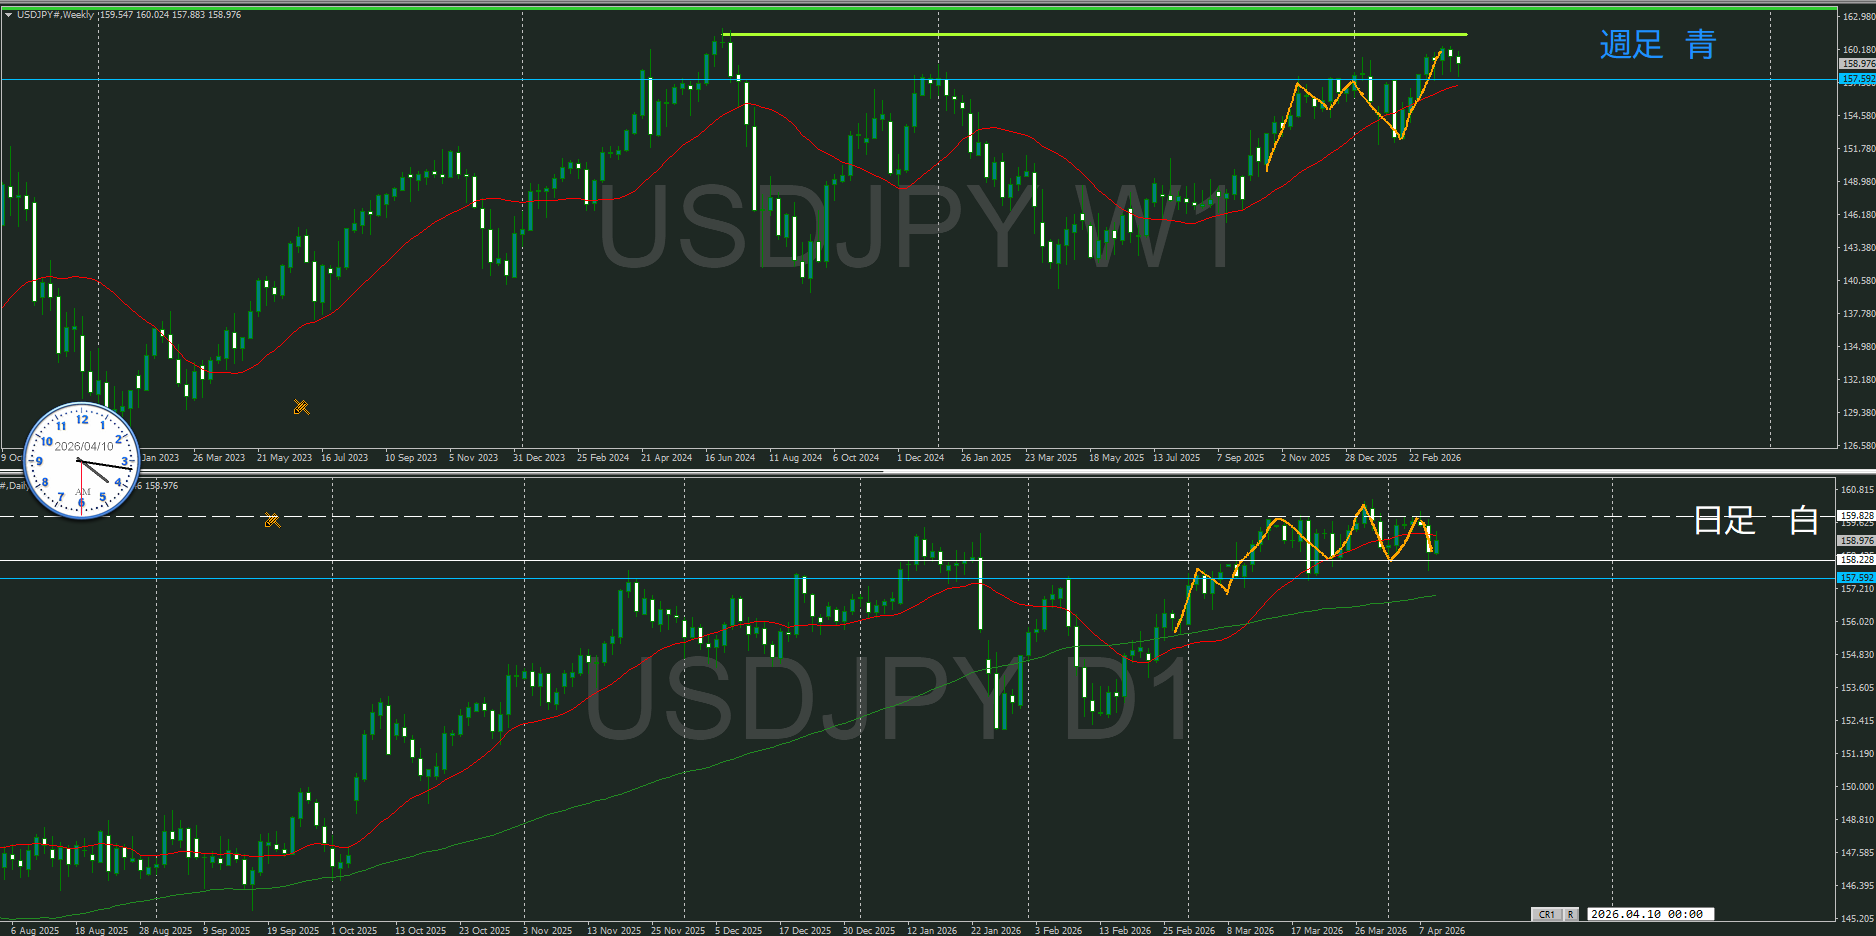The height and width of the screenshot is (936, 1876).
Task: Click the 158.228 price label on daily chart
Action: [1857, 560]
